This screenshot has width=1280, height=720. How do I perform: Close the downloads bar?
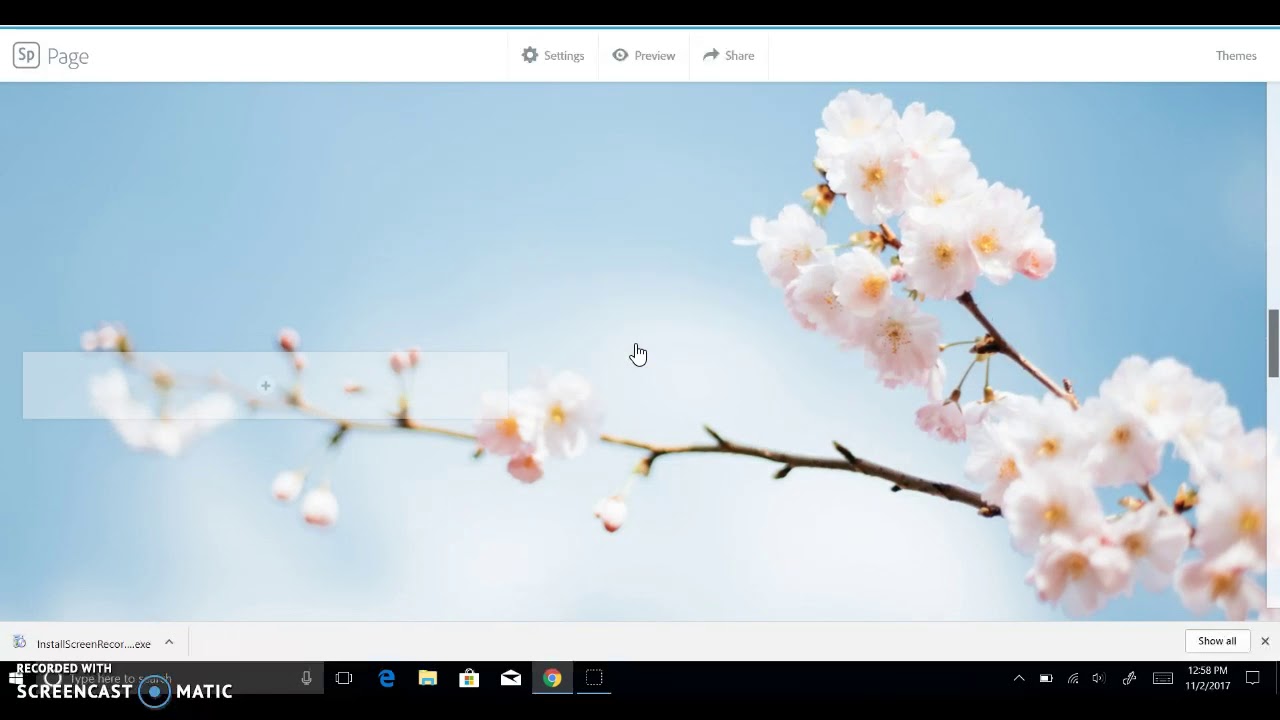1265,641
